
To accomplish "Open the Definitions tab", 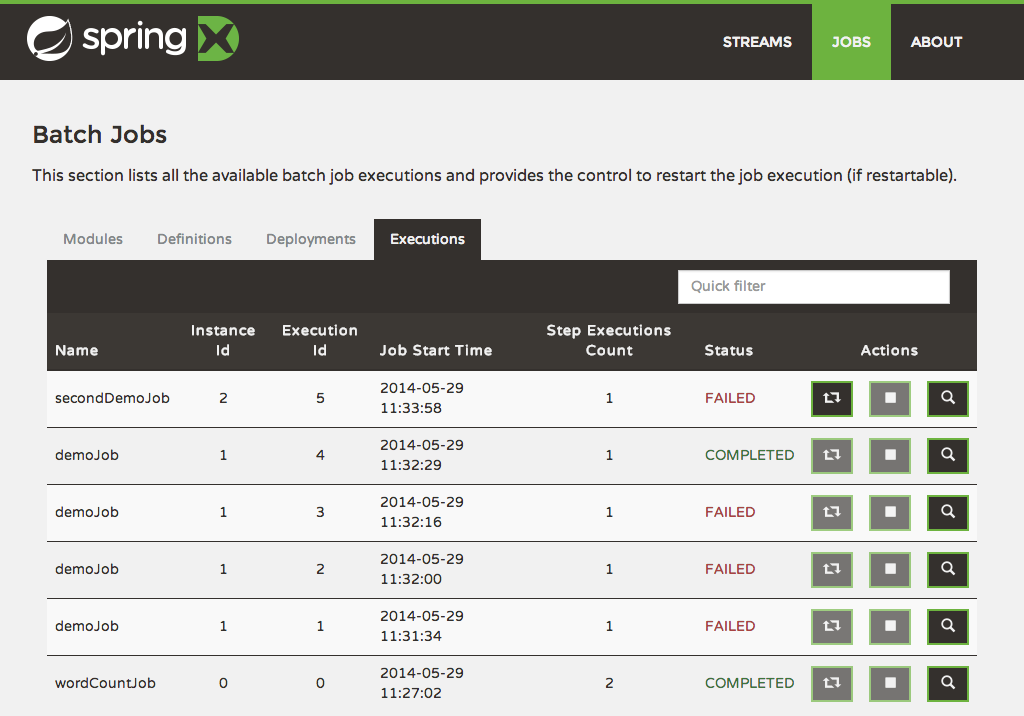I will pos(194,239).
